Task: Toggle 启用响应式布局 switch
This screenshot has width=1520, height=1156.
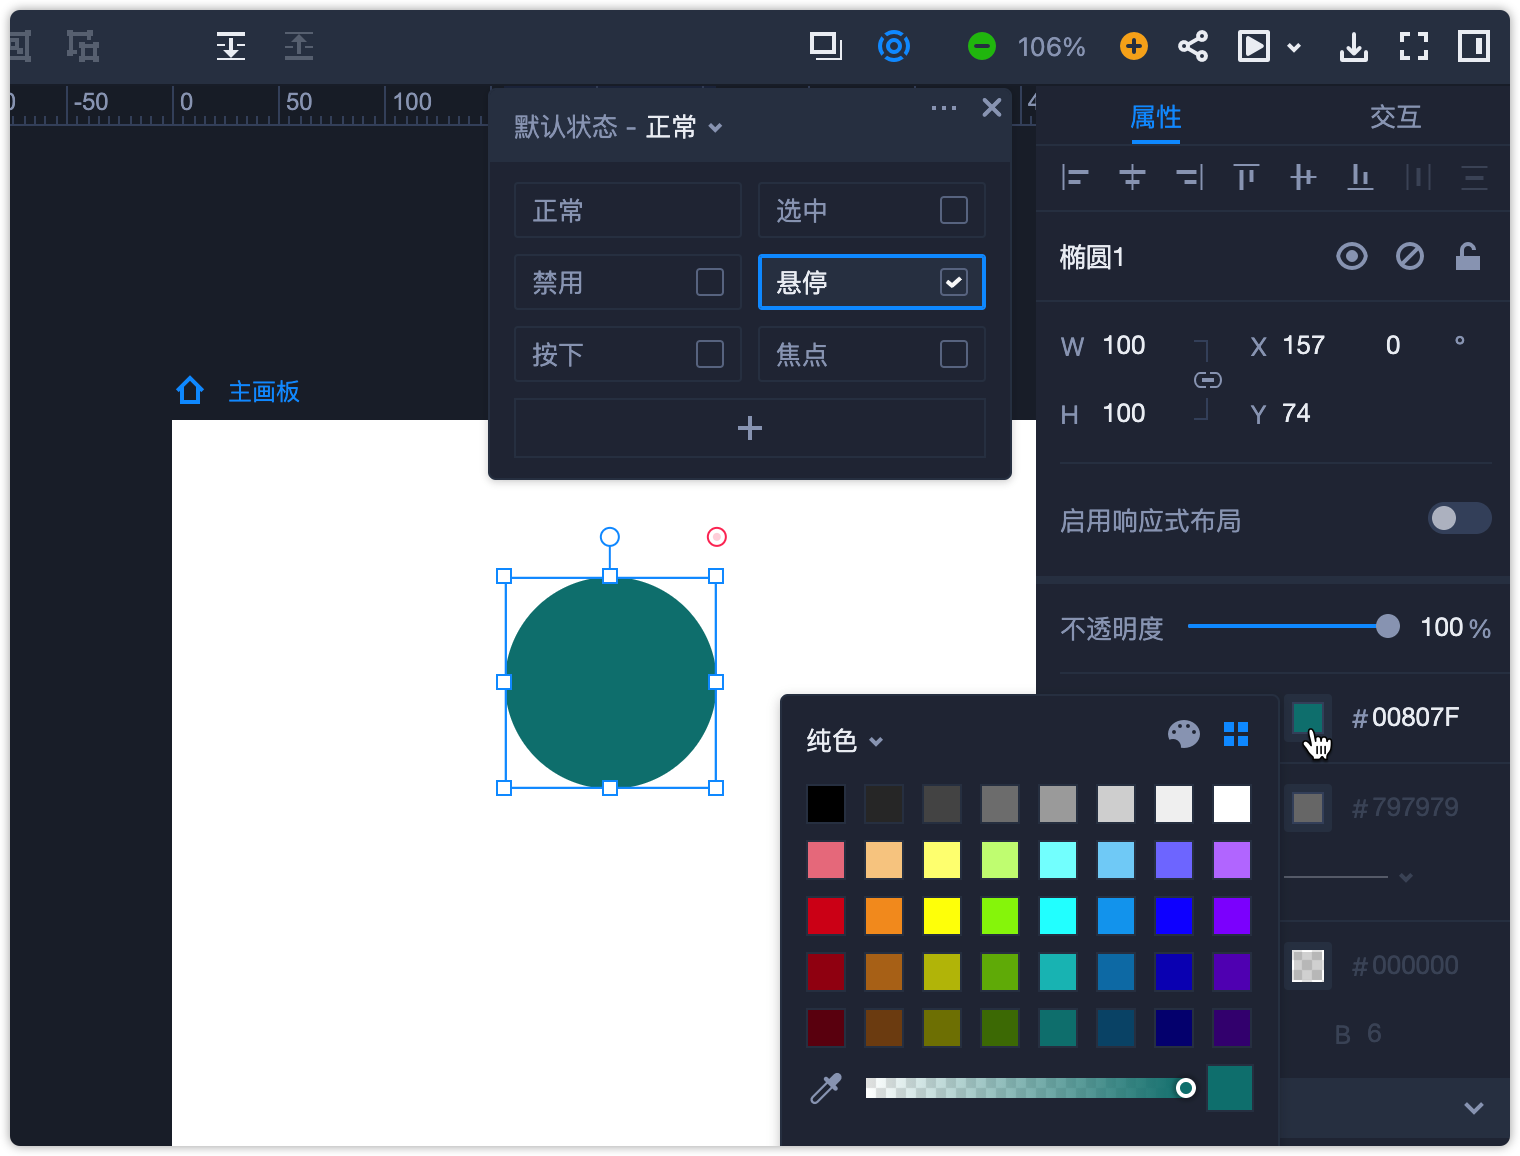Action: 1459,518
